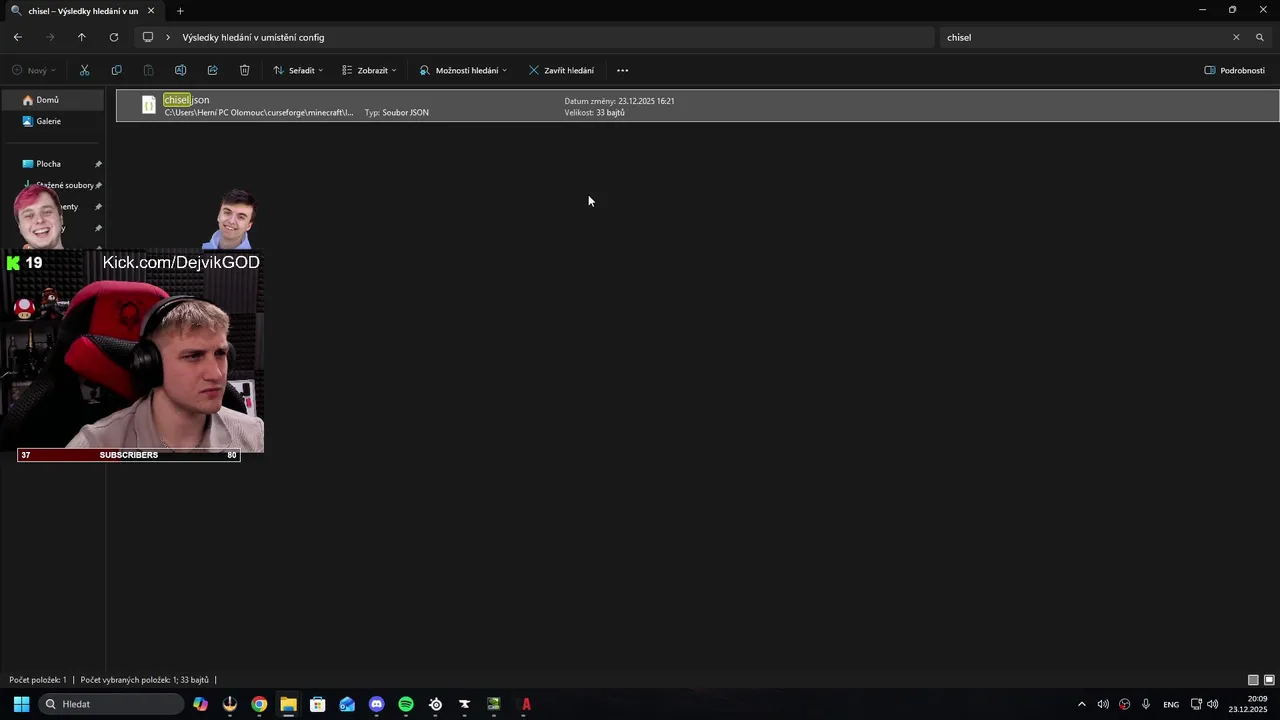
Task: Go back with the back arrow
Action: tap(18, 37)
